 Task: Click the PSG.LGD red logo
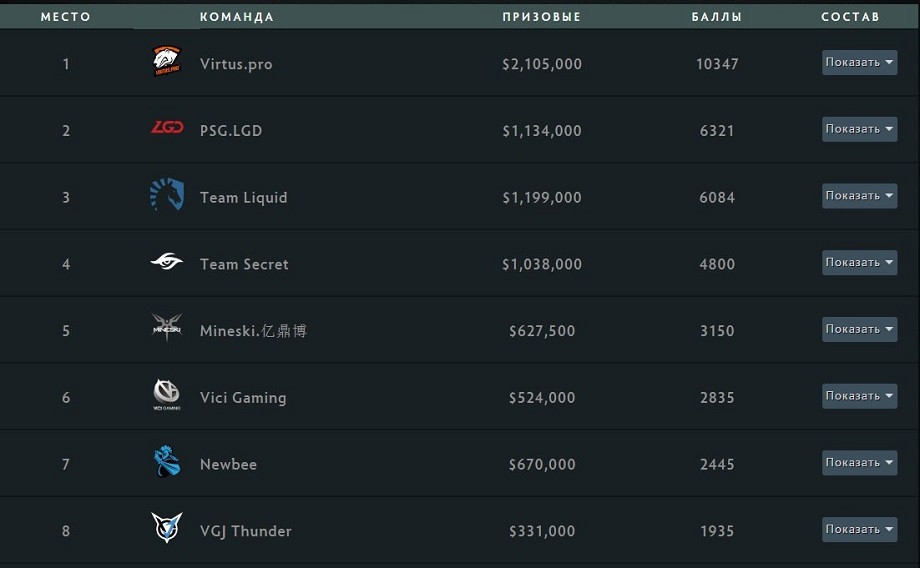167,127
